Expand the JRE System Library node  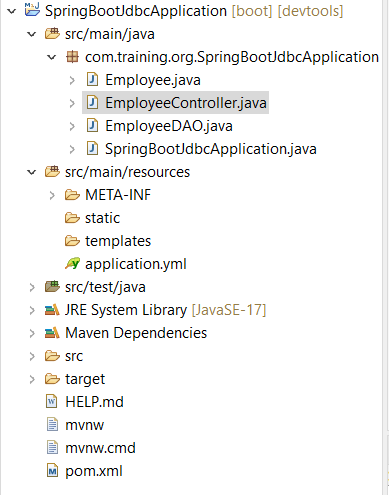point(32,310)
